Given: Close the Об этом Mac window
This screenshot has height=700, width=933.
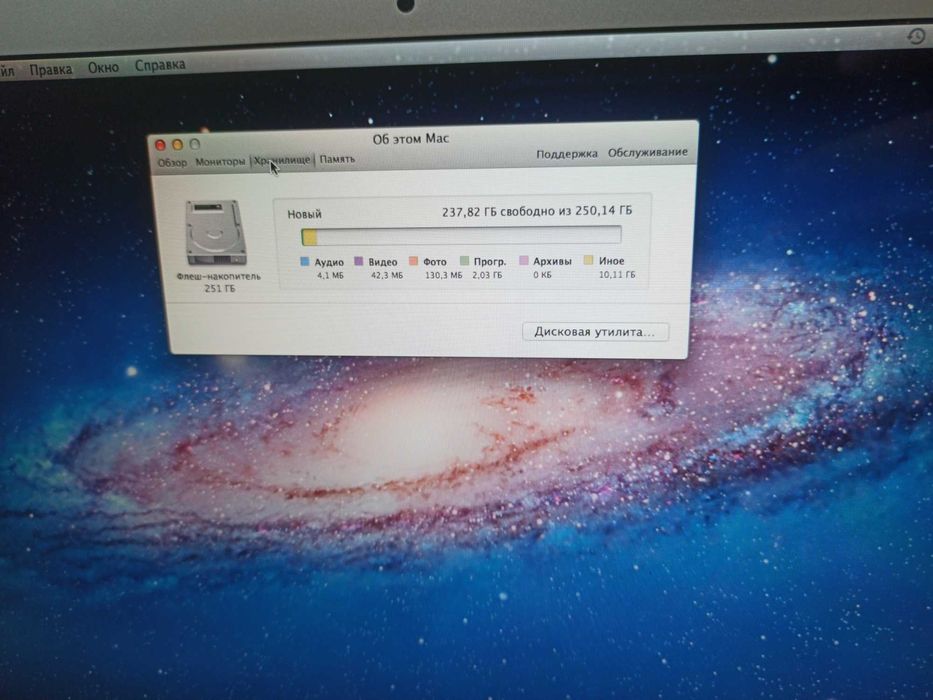Looking at the screenshot, I should [x=160, y=145].
